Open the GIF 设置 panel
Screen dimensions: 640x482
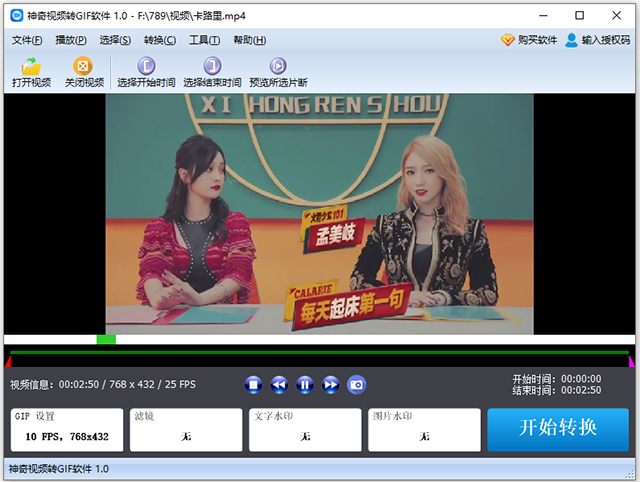(x=67, y=430)
